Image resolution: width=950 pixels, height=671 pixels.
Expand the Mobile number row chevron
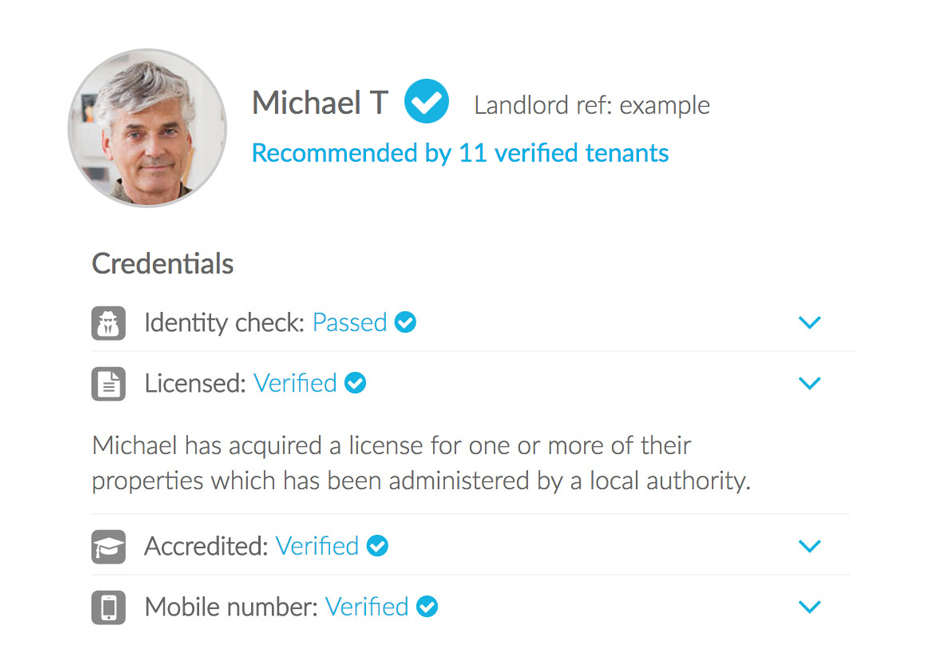810,607
